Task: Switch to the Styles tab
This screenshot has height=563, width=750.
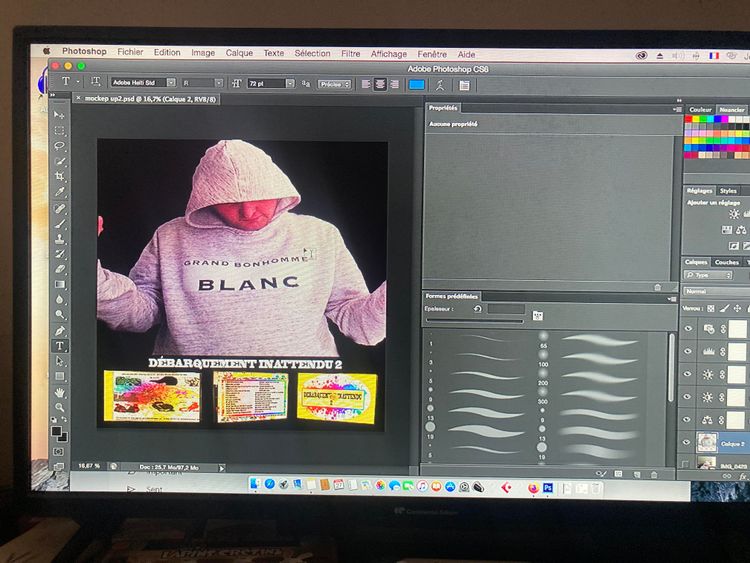Action: 728,190
